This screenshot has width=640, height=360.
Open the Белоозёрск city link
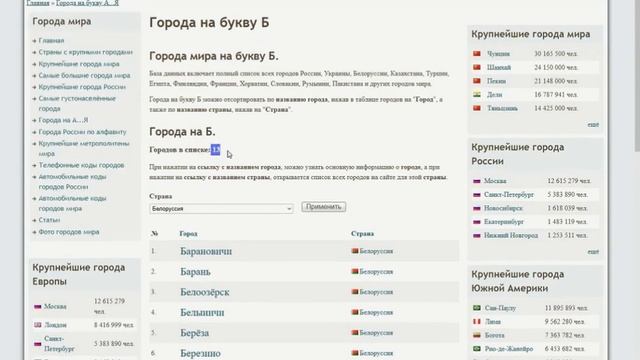click(x=204, y=292)
